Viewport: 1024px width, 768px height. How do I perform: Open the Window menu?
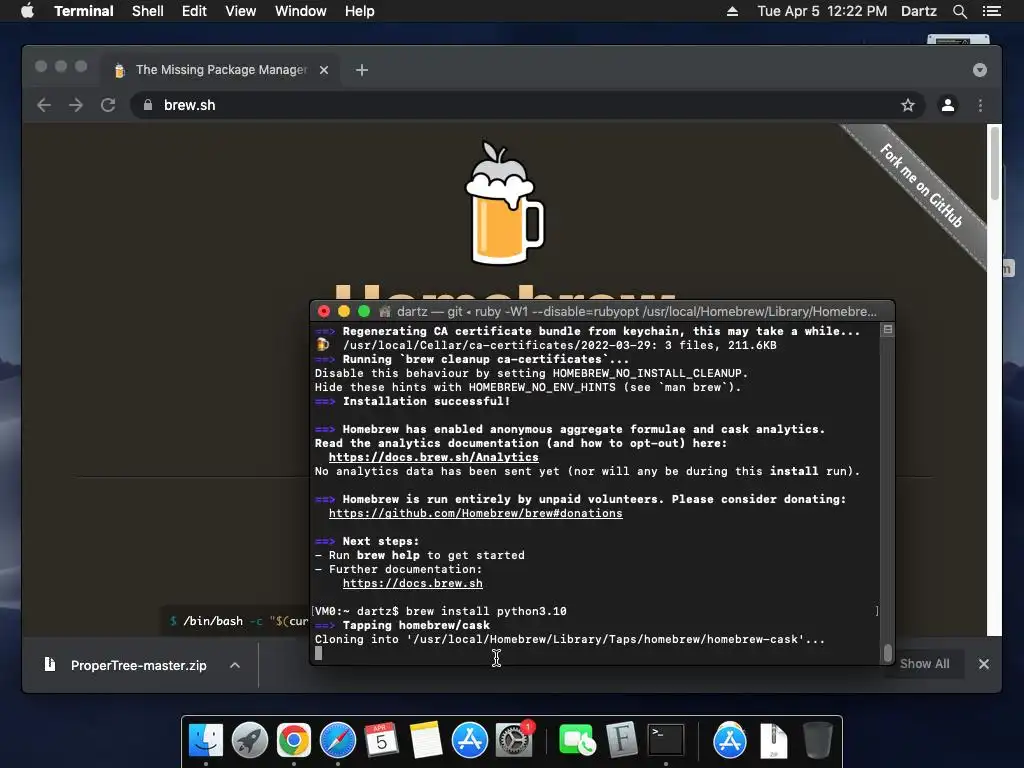pyautogui.click(x=300, y=11)
